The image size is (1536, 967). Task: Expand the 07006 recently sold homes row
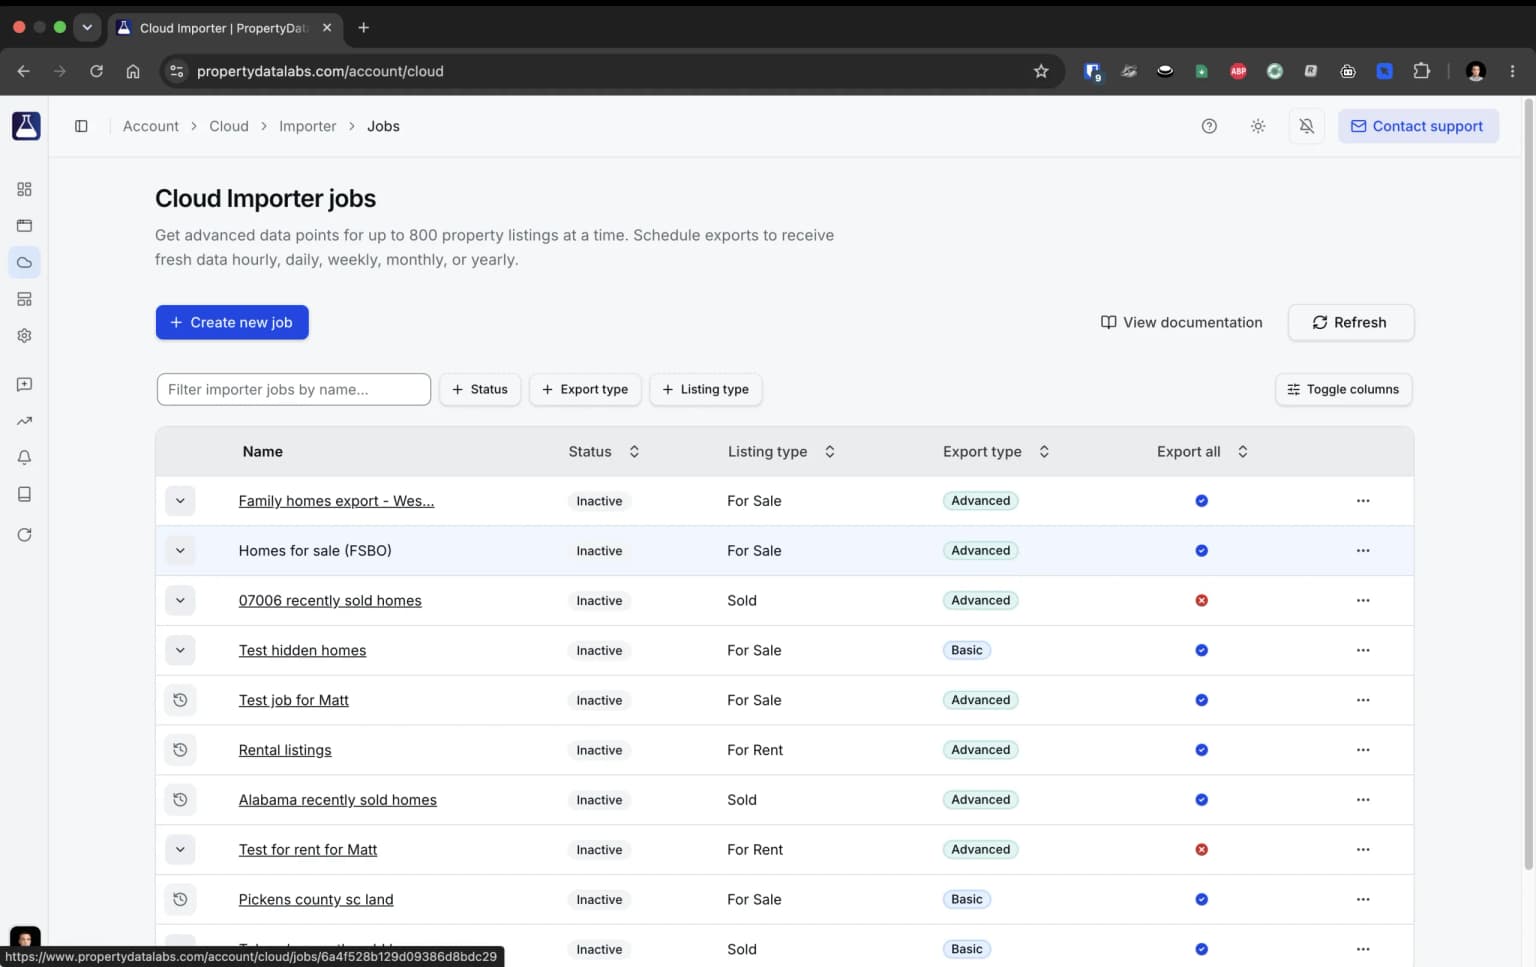(180, 600)
